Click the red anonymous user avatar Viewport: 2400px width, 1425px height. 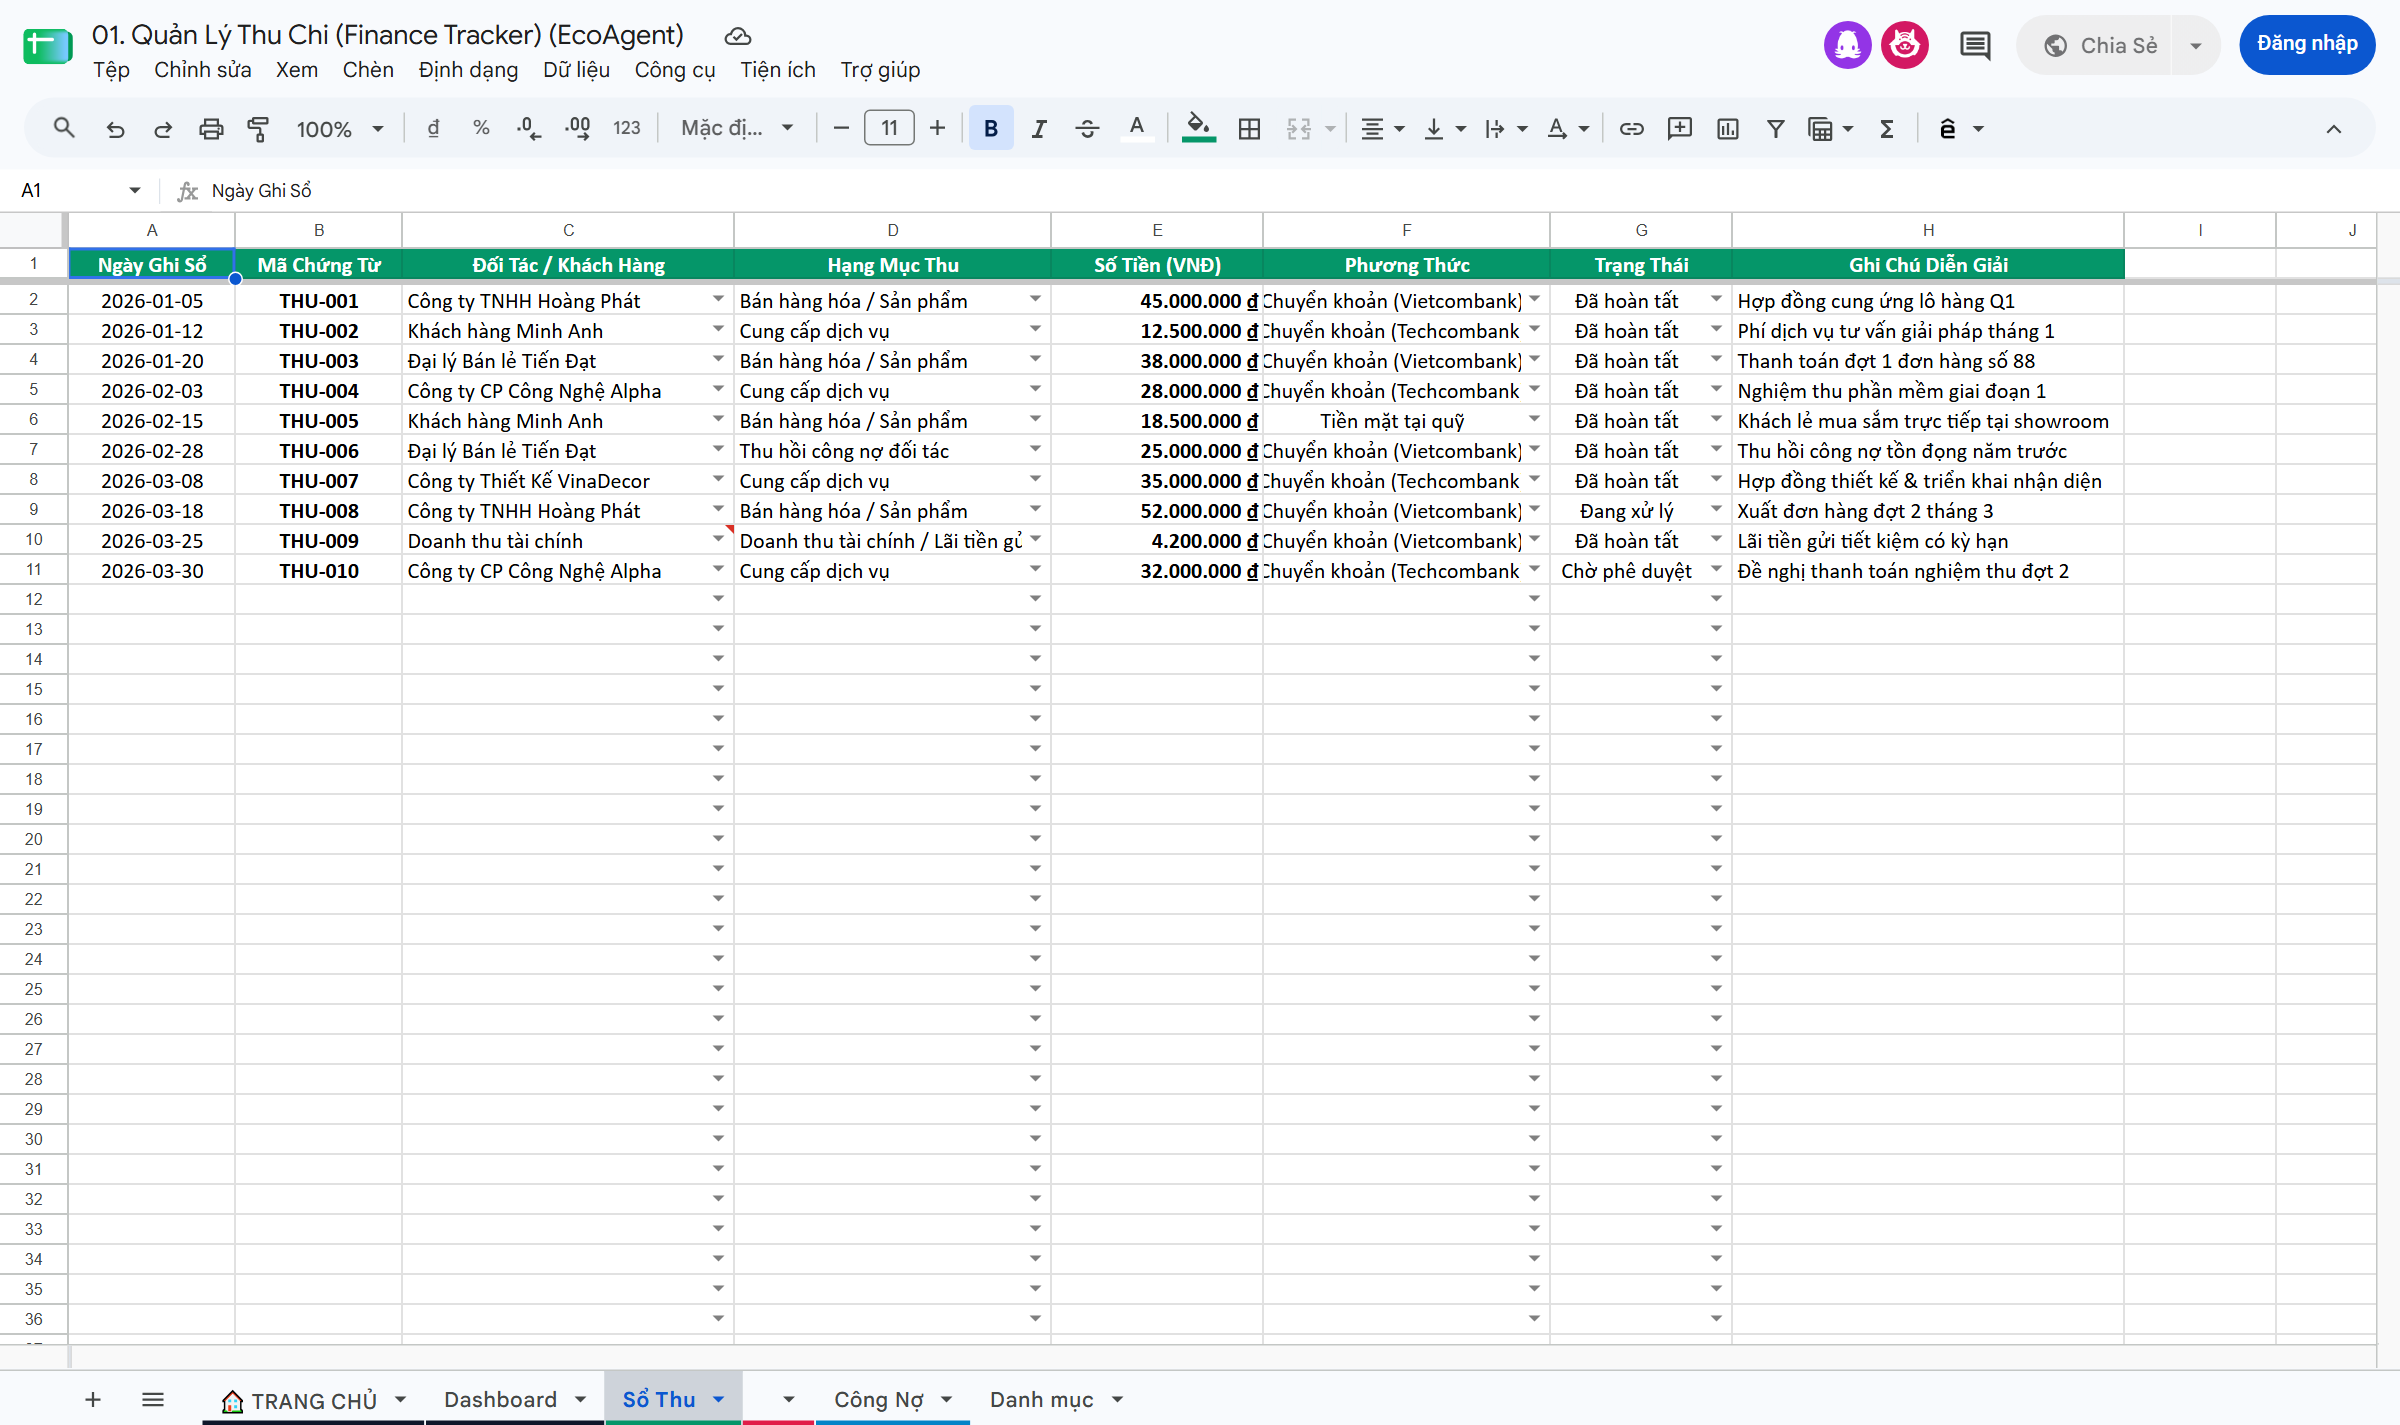[1905, 45]
